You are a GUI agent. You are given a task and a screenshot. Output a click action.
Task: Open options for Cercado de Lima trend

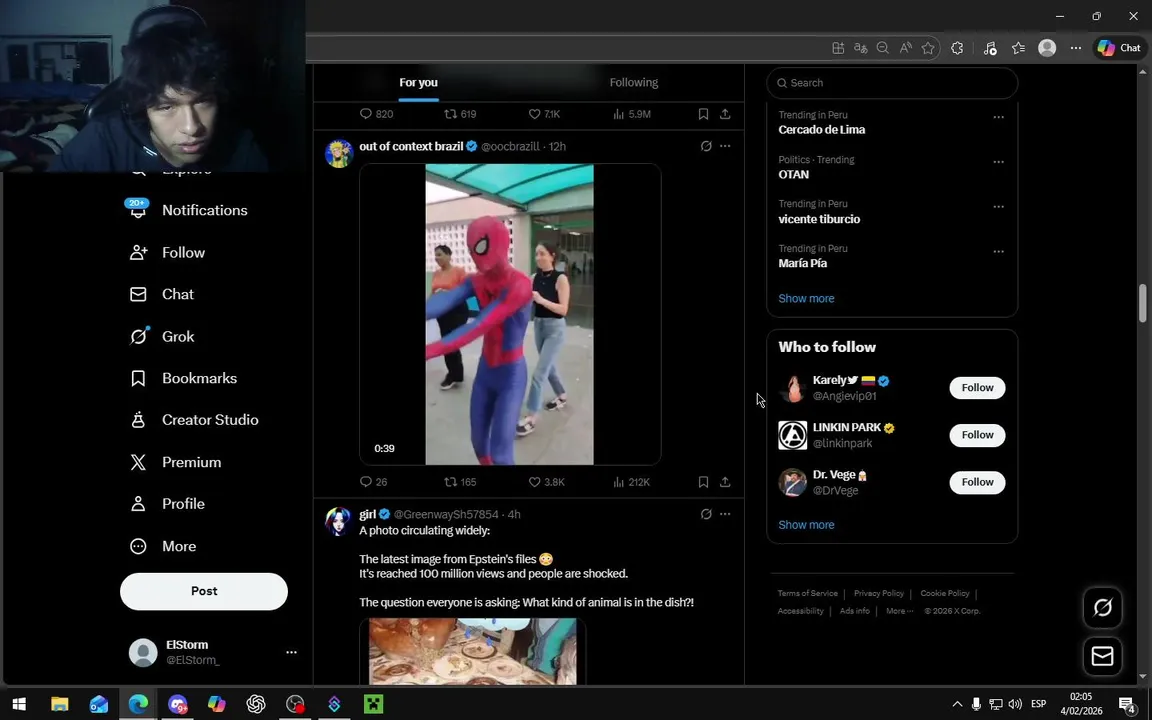pos(998,117)
